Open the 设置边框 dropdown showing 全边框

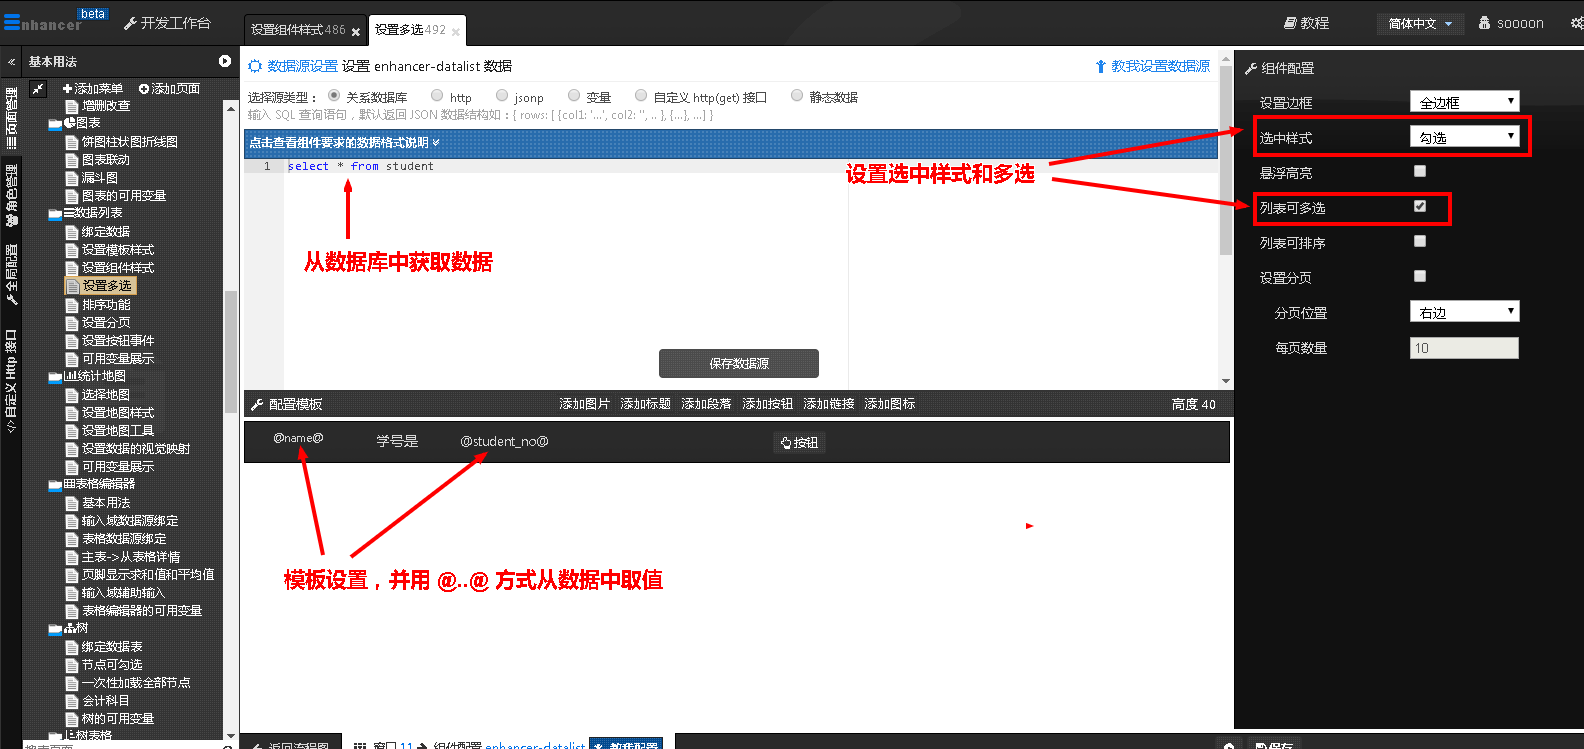1464,102
